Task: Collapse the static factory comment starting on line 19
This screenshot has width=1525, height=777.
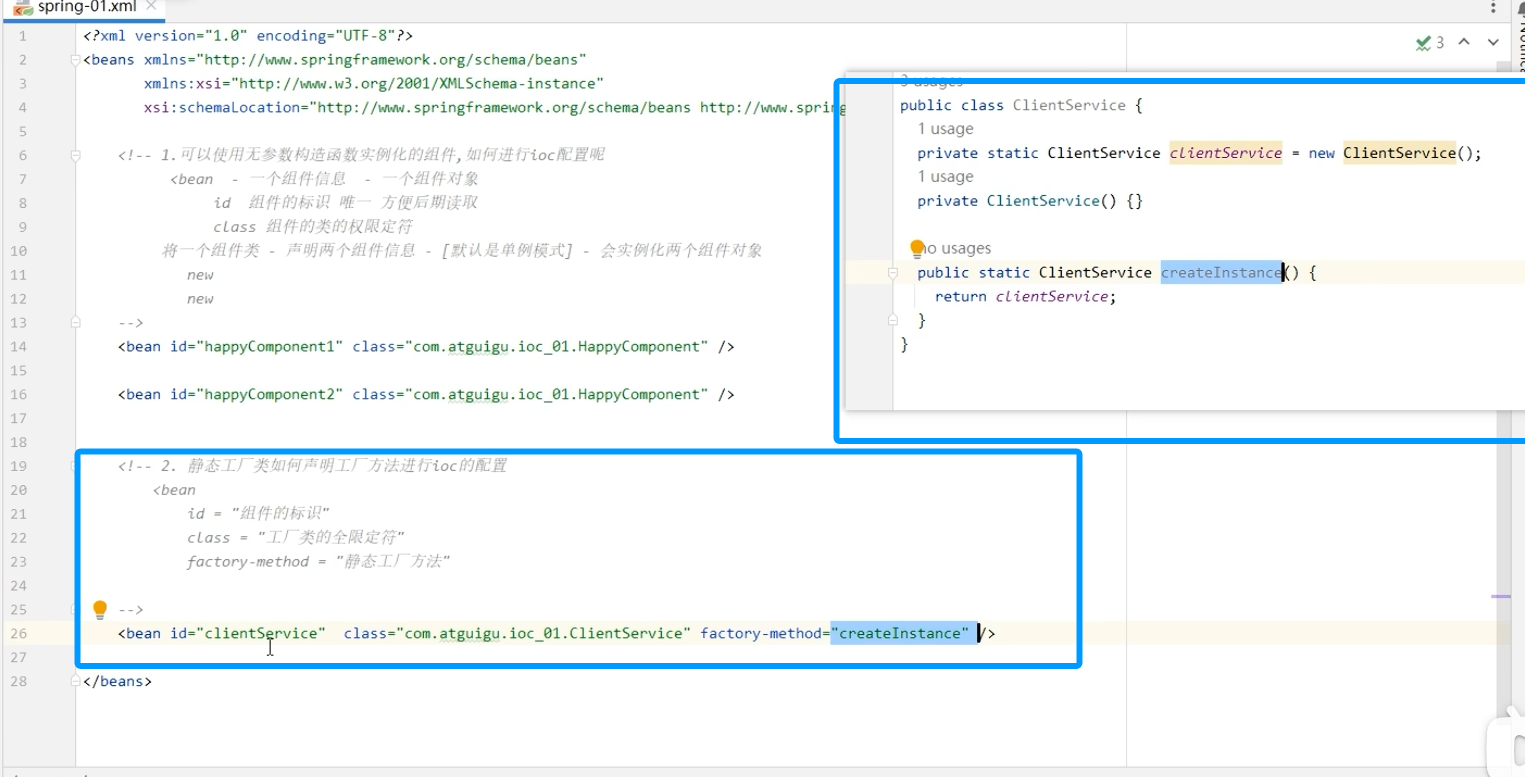Action: 75,466
